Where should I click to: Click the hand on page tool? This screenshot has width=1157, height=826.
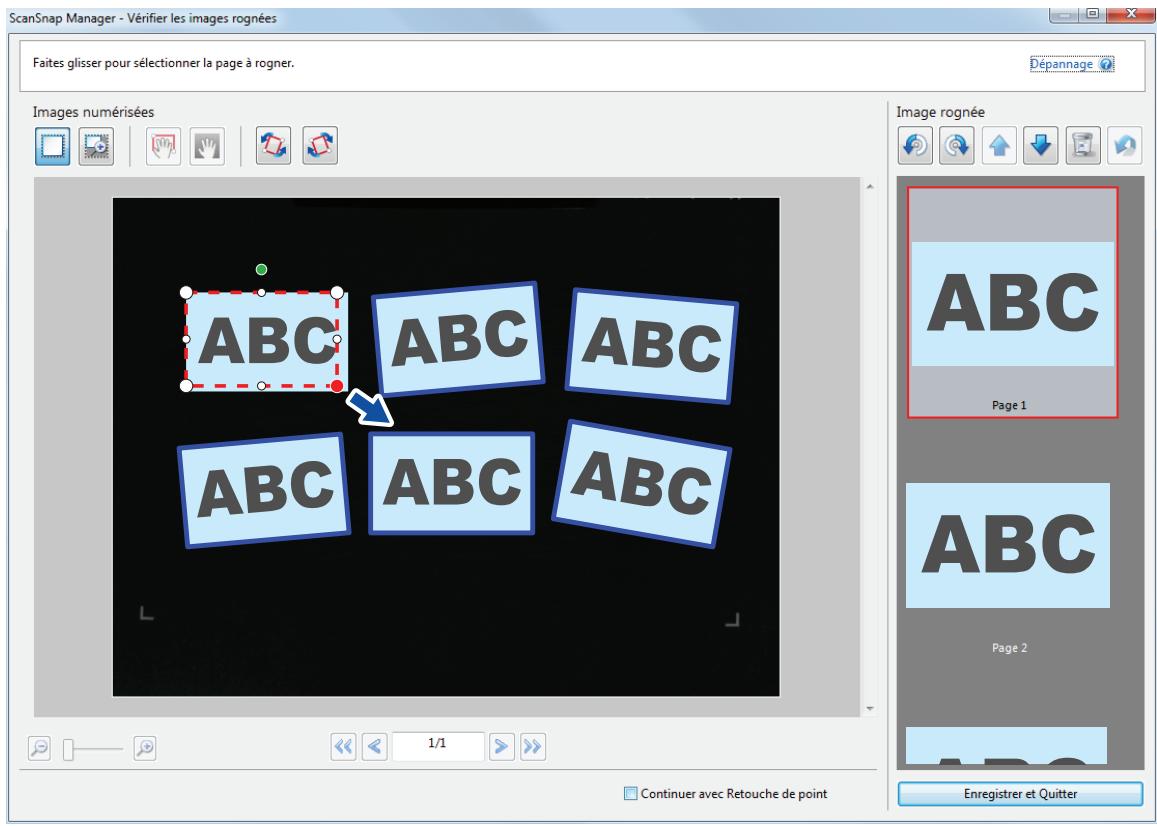tap(163, 145)
